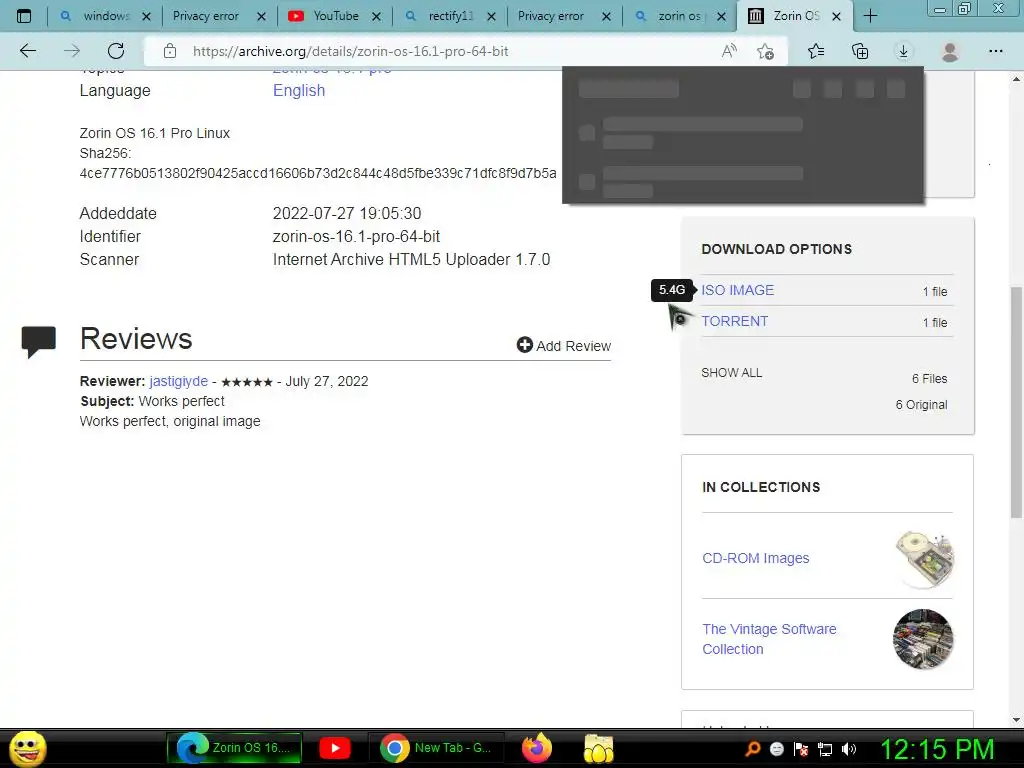
Task: Open the Settings and more menu
Action: point(995,51)
